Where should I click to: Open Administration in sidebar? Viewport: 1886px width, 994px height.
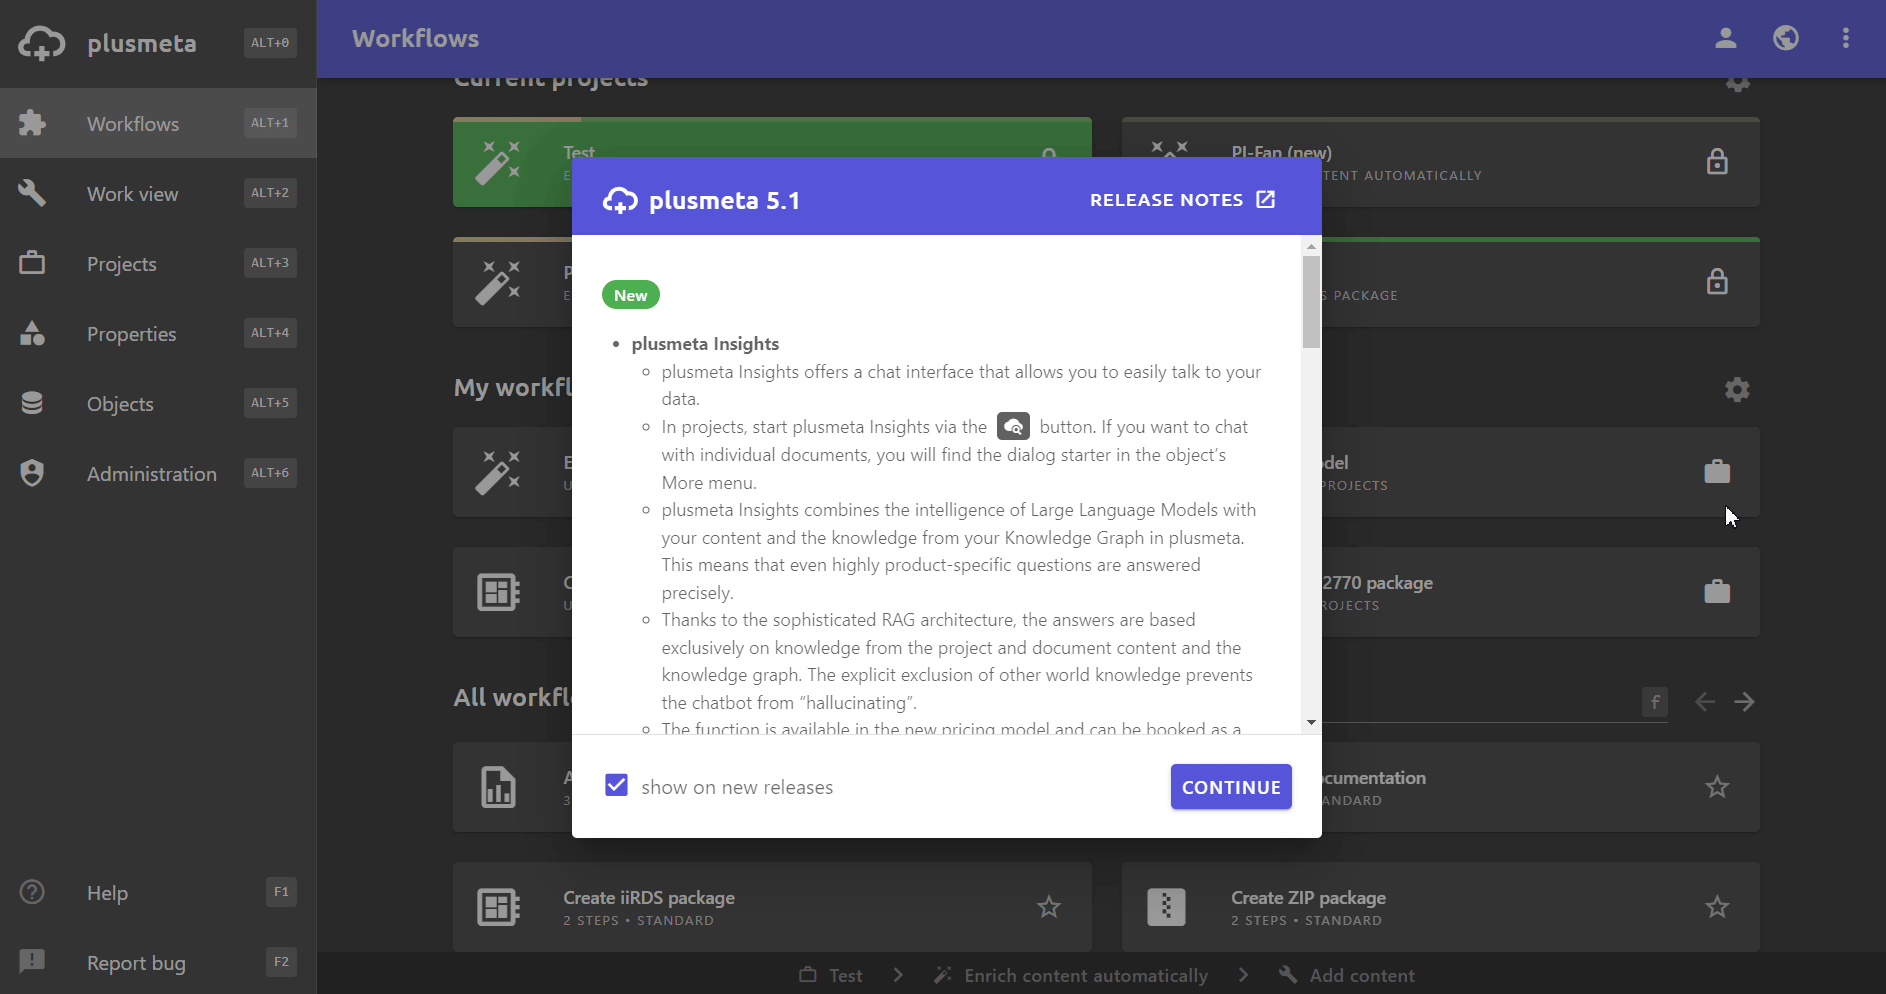(158, 473)
